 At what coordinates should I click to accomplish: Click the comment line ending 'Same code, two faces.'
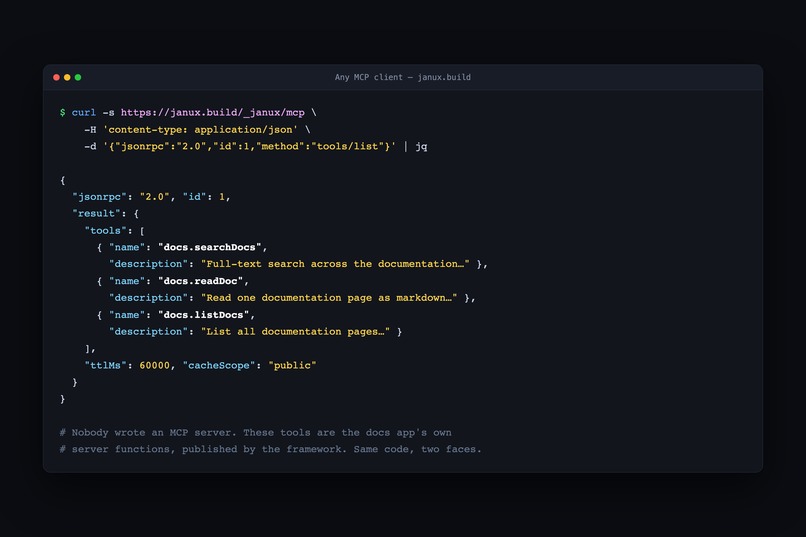[270, 449]
